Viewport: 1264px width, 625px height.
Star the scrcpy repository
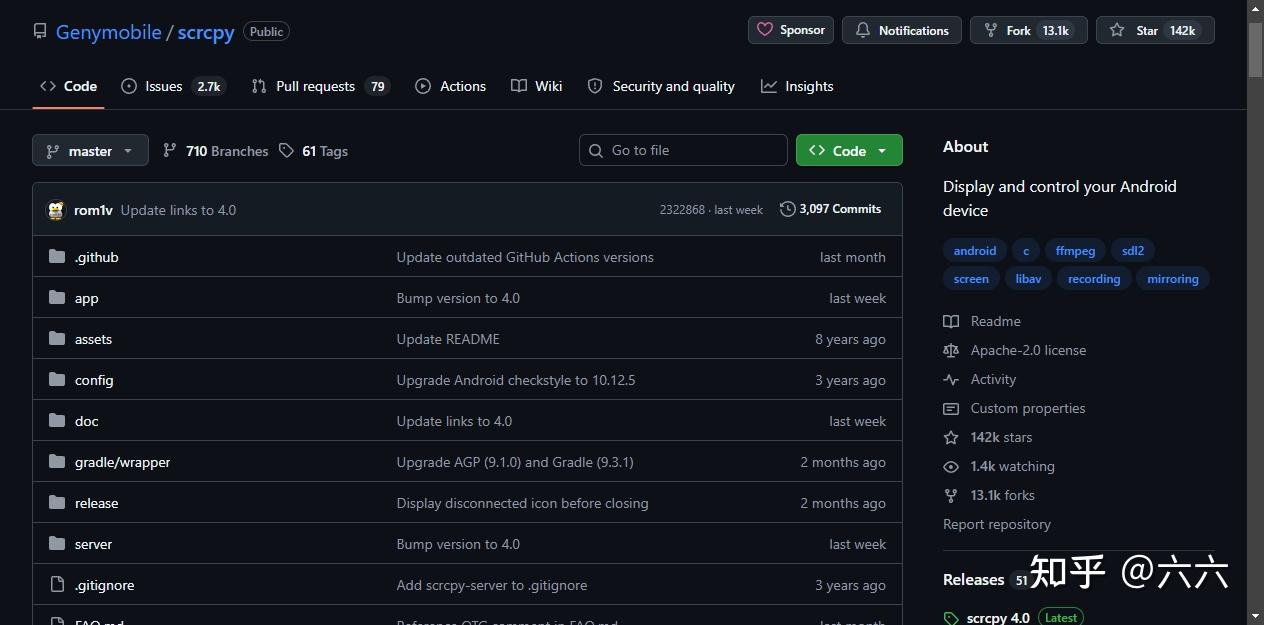tap(1155, 30)
